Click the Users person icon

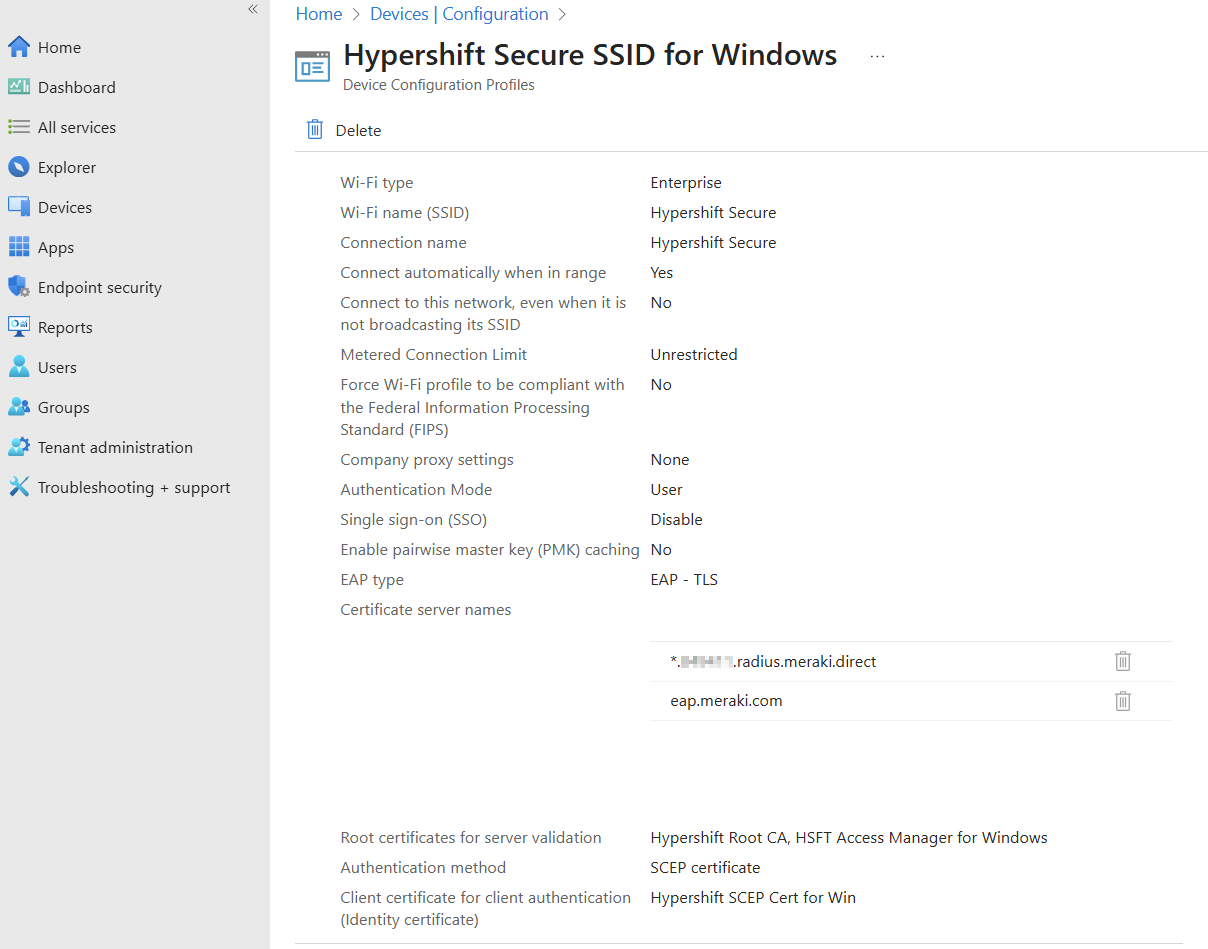[19, 367]
